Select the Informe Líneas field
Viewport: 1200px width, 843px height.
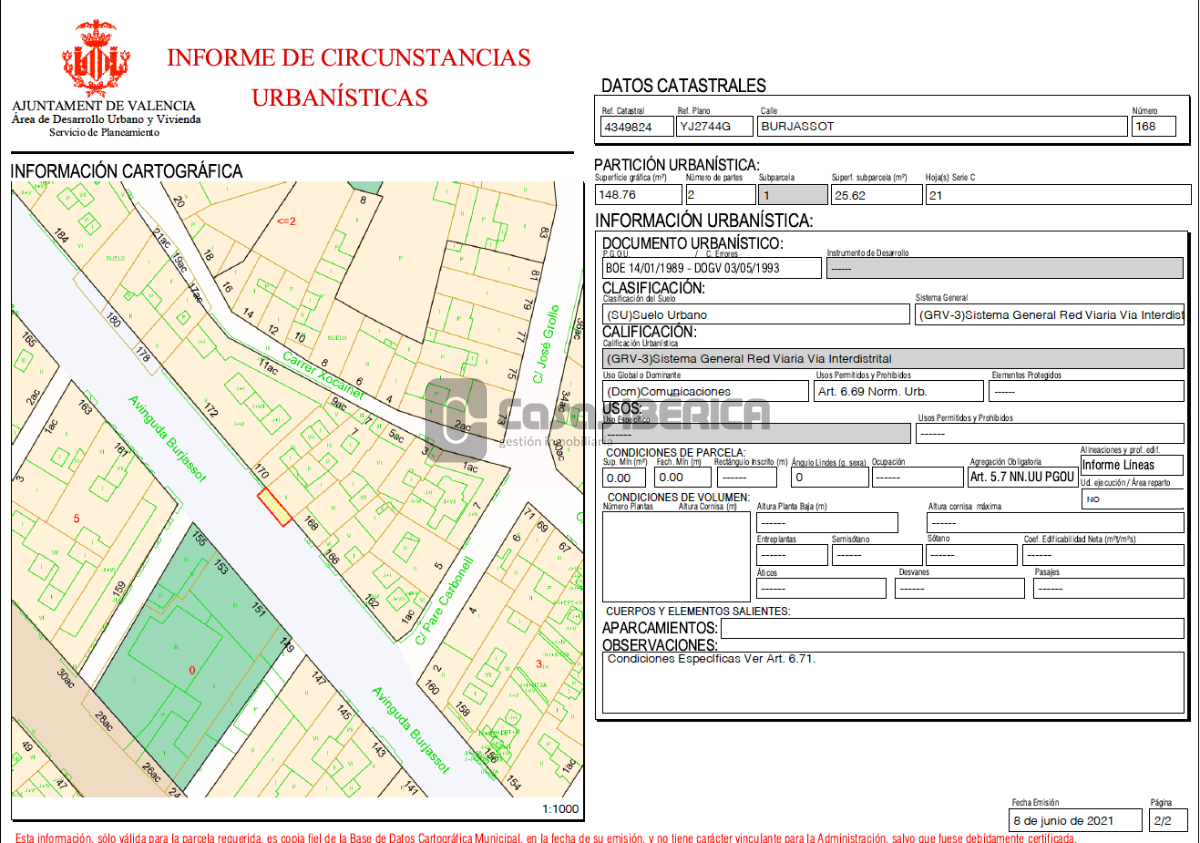pyautogui.click(x=1132, y=465)
